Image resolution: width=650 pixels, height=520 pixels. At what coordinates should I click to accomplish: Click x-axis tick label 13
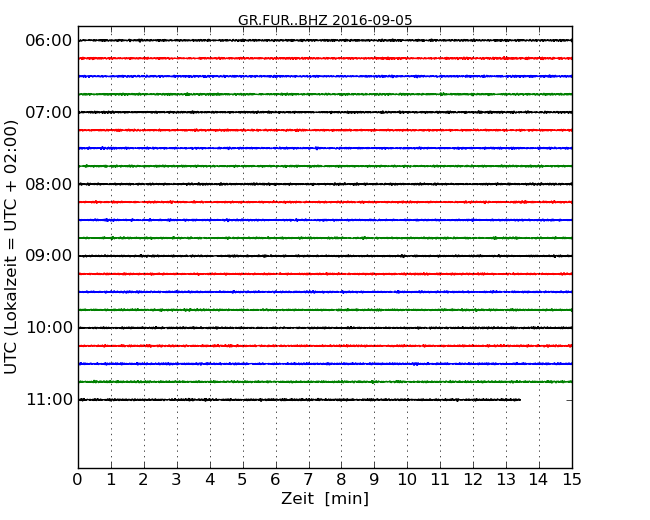click(x=506, y=479)
